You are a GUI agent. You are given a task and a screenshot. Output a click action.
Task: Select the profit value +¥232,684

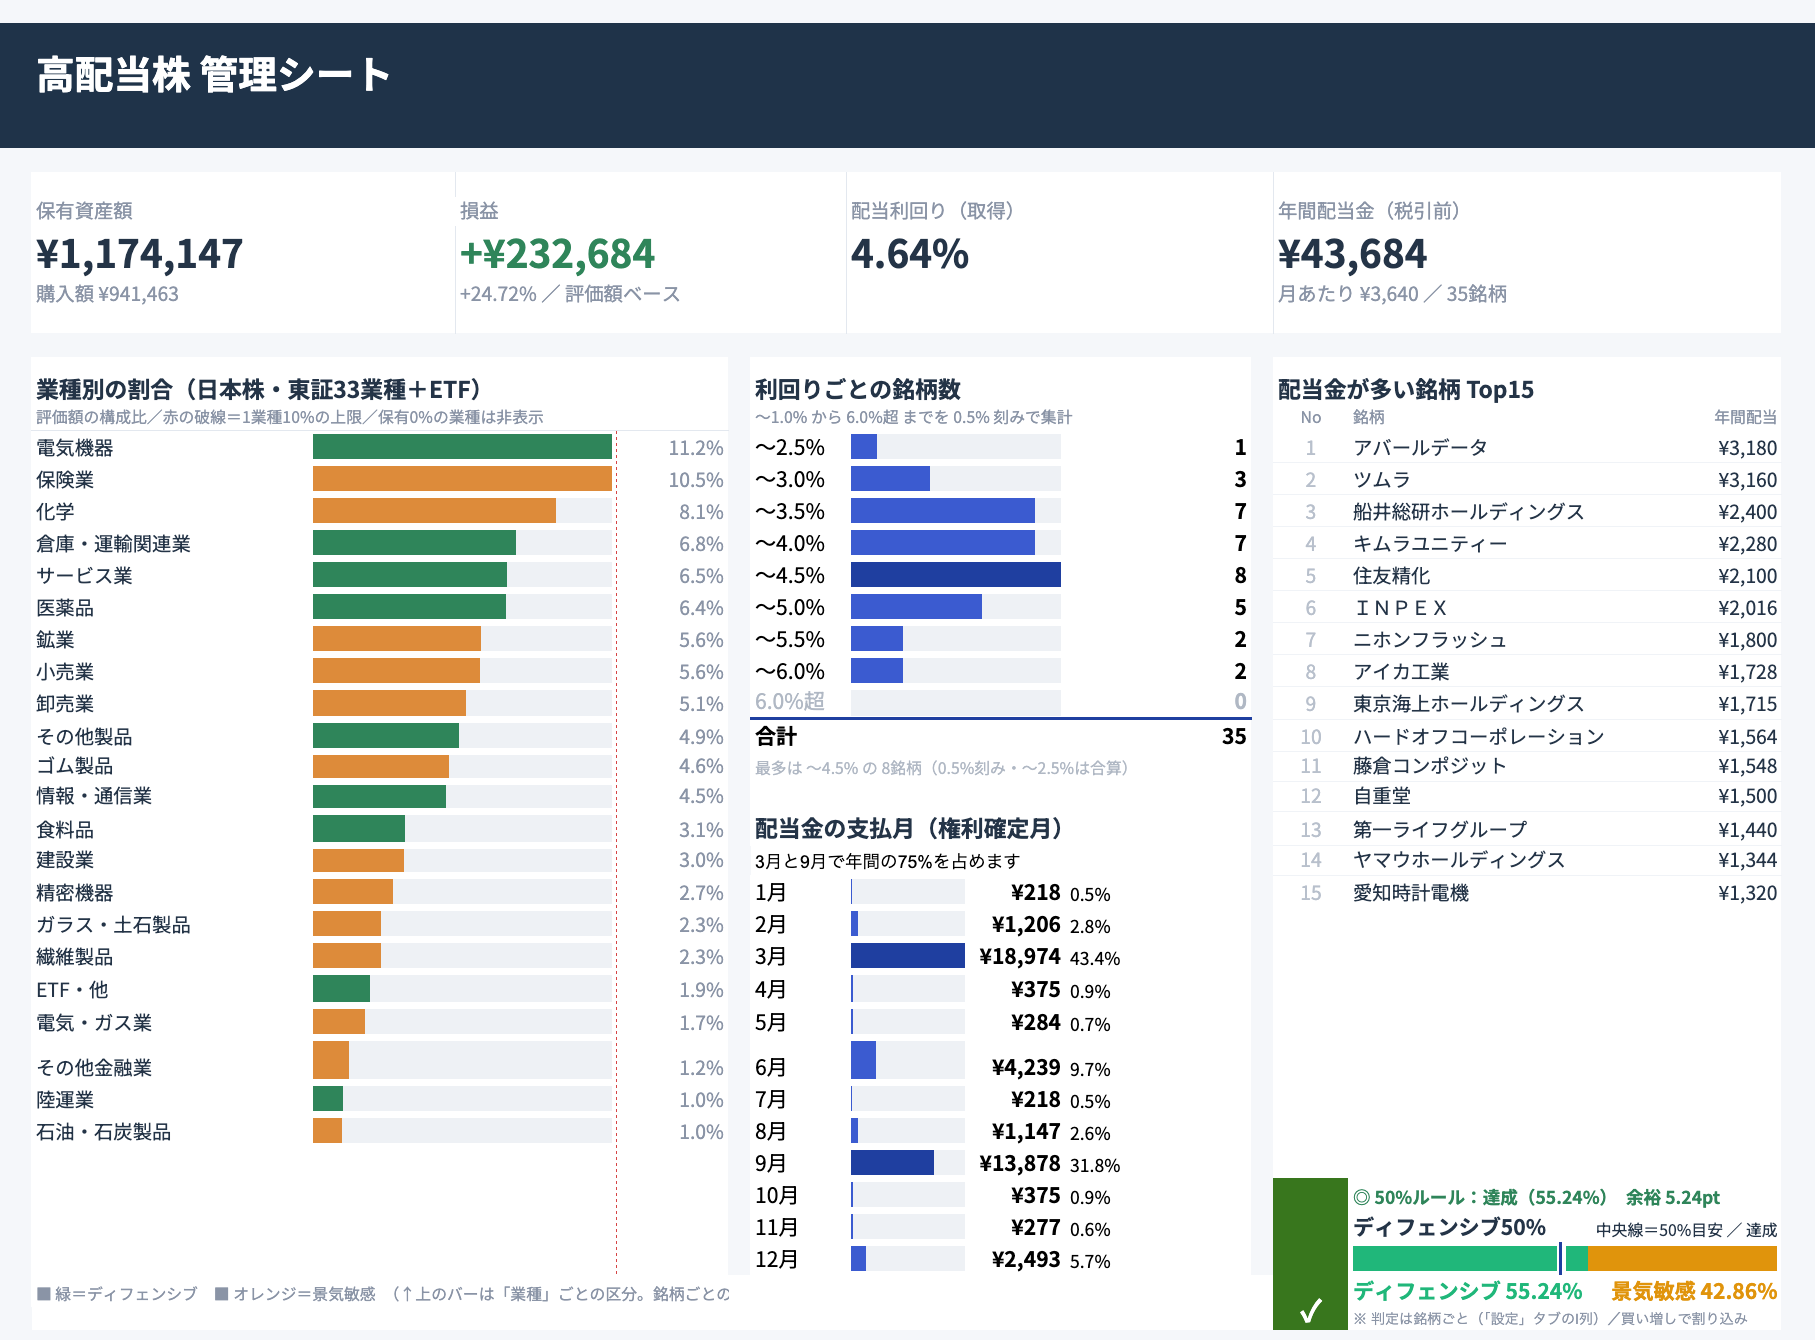click(x=557, y=254)
